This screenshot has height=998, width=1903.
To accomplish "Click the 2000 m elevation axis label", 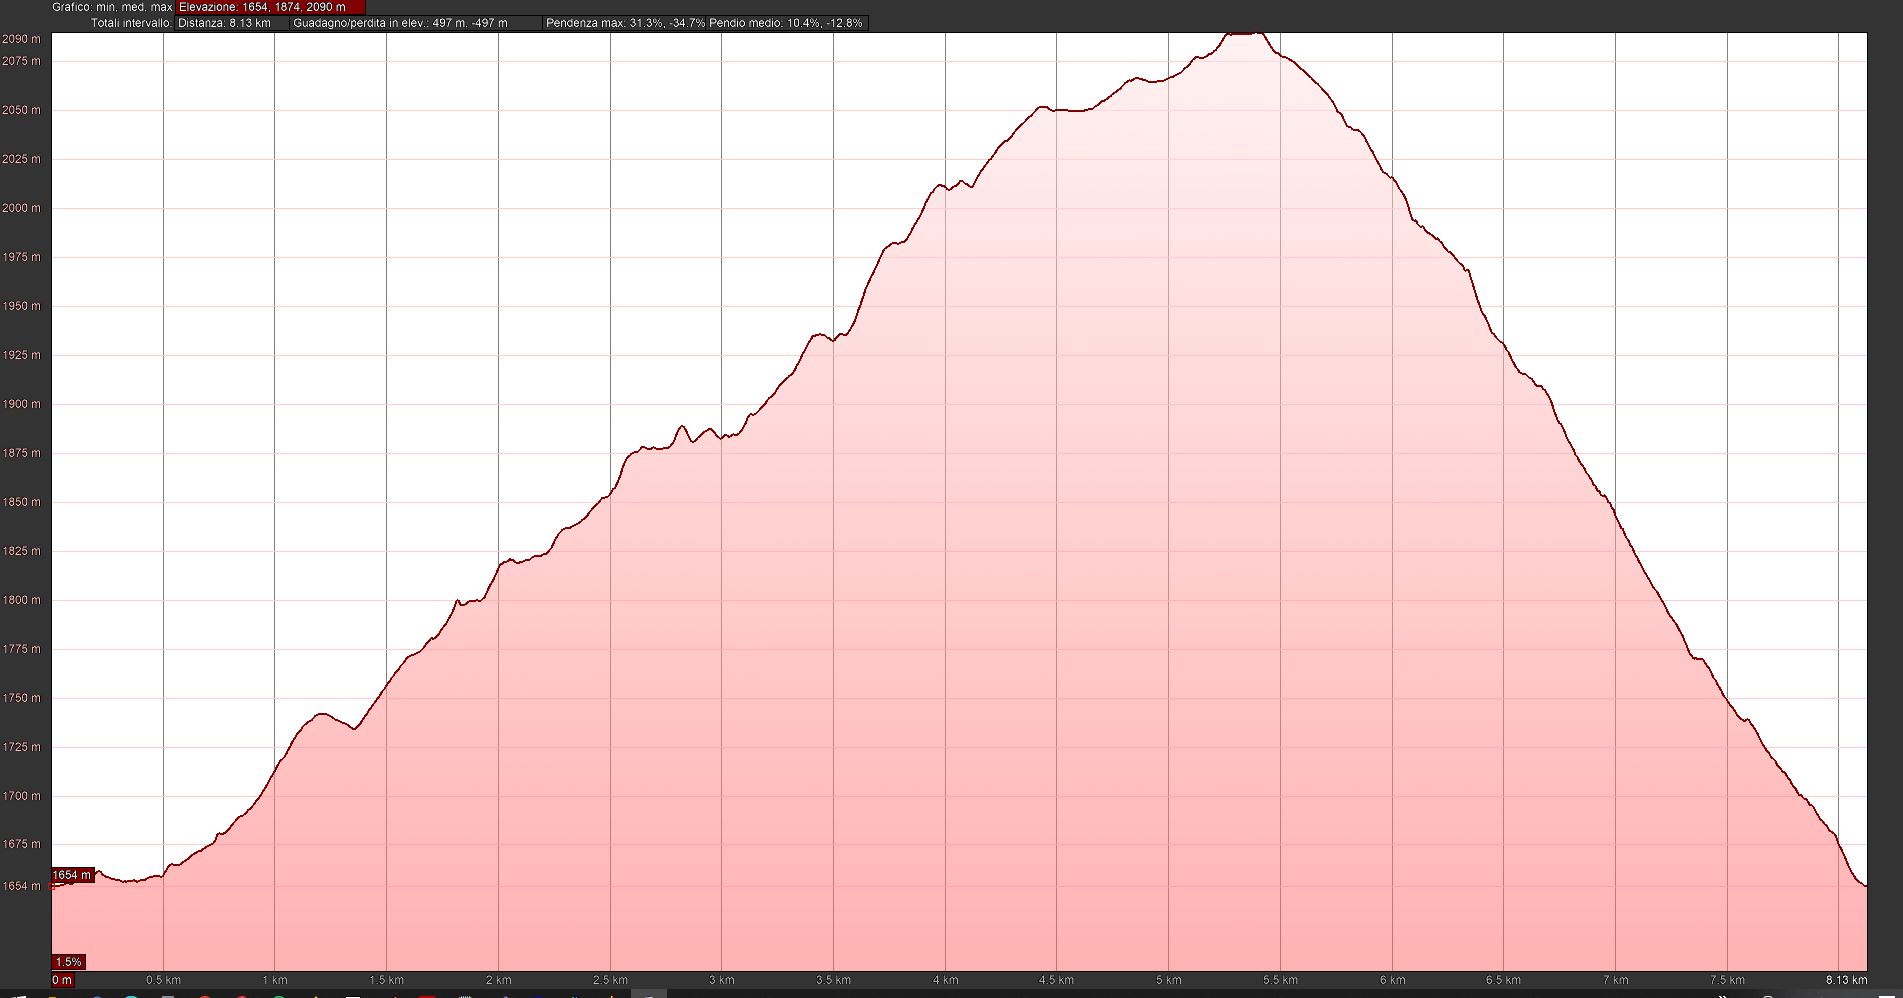I will click(x=21, y=208).
